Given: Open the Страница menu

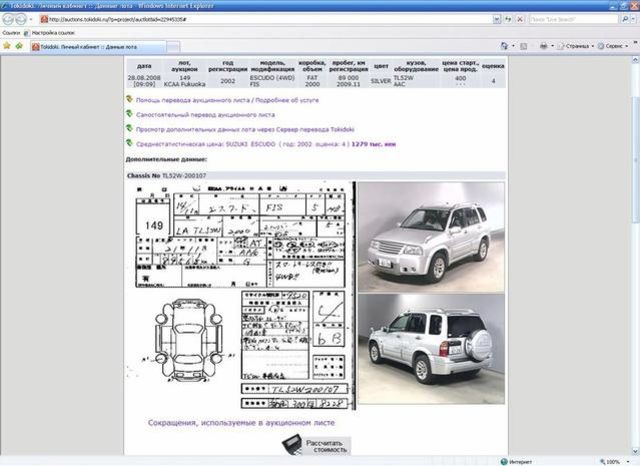Looking at the screenshot, I should click(576, 47).
